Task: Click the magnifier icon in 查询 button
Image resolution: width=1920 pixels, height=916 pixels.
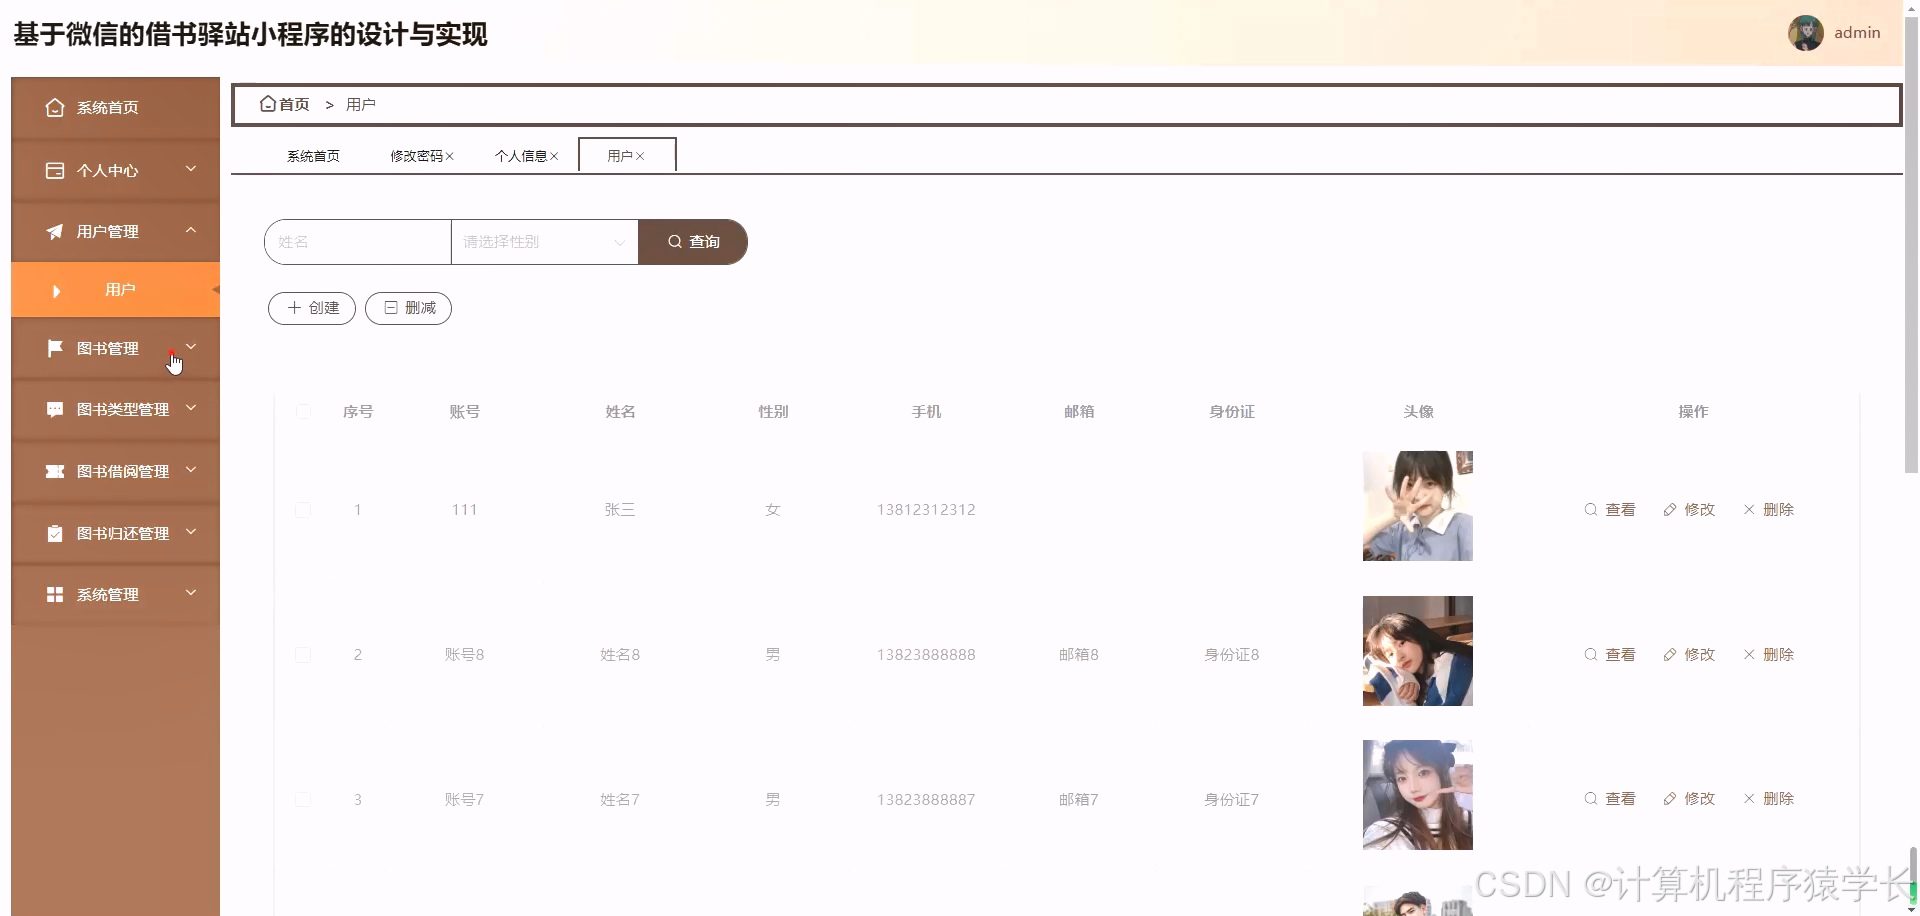Action: 675,242
